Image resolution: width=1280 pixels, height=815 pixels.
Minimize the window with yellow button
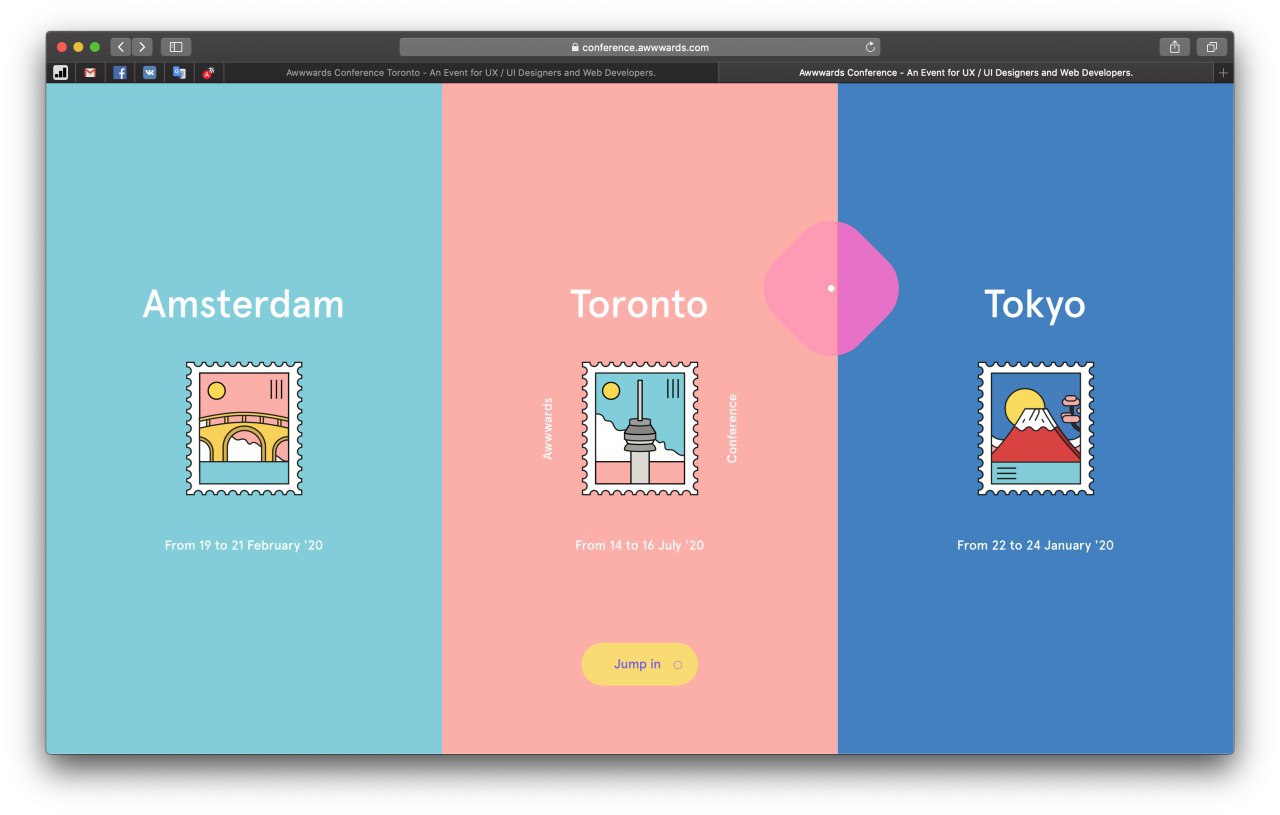coord(78,47)
